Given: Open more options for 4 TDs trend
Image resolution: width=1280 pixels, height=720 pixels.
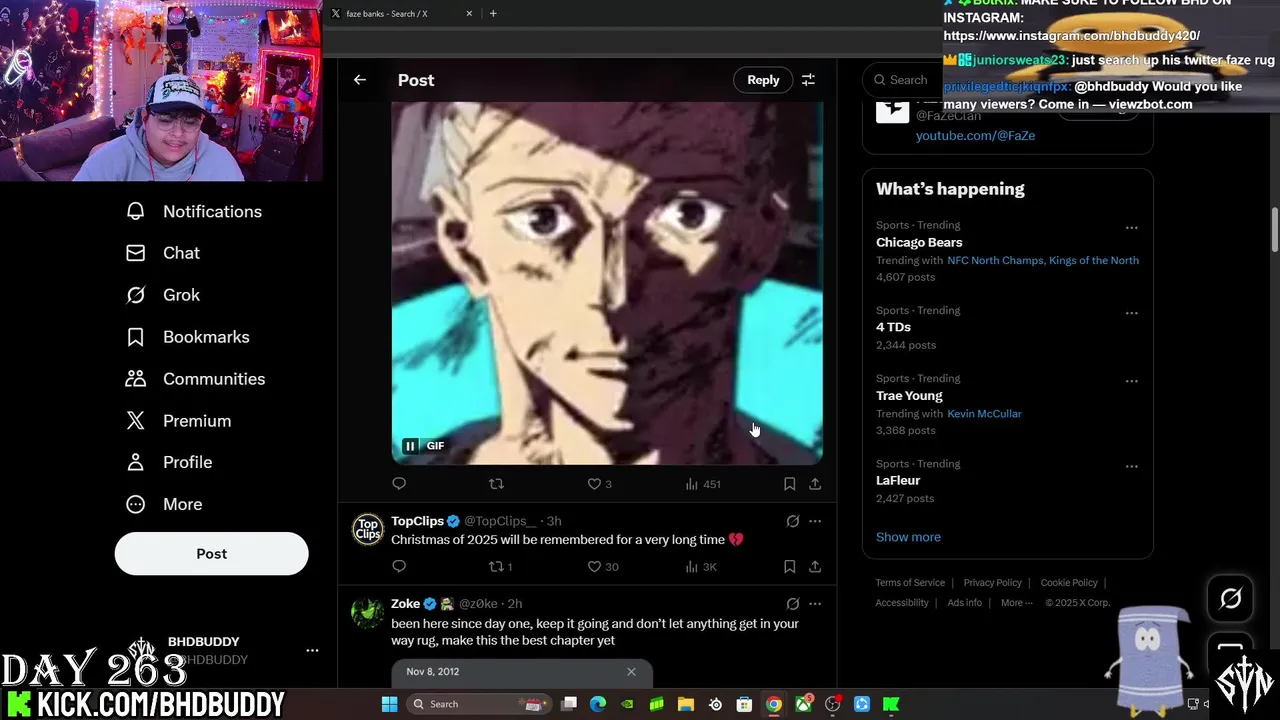Looking at the screenshot, I should 1131,313.
